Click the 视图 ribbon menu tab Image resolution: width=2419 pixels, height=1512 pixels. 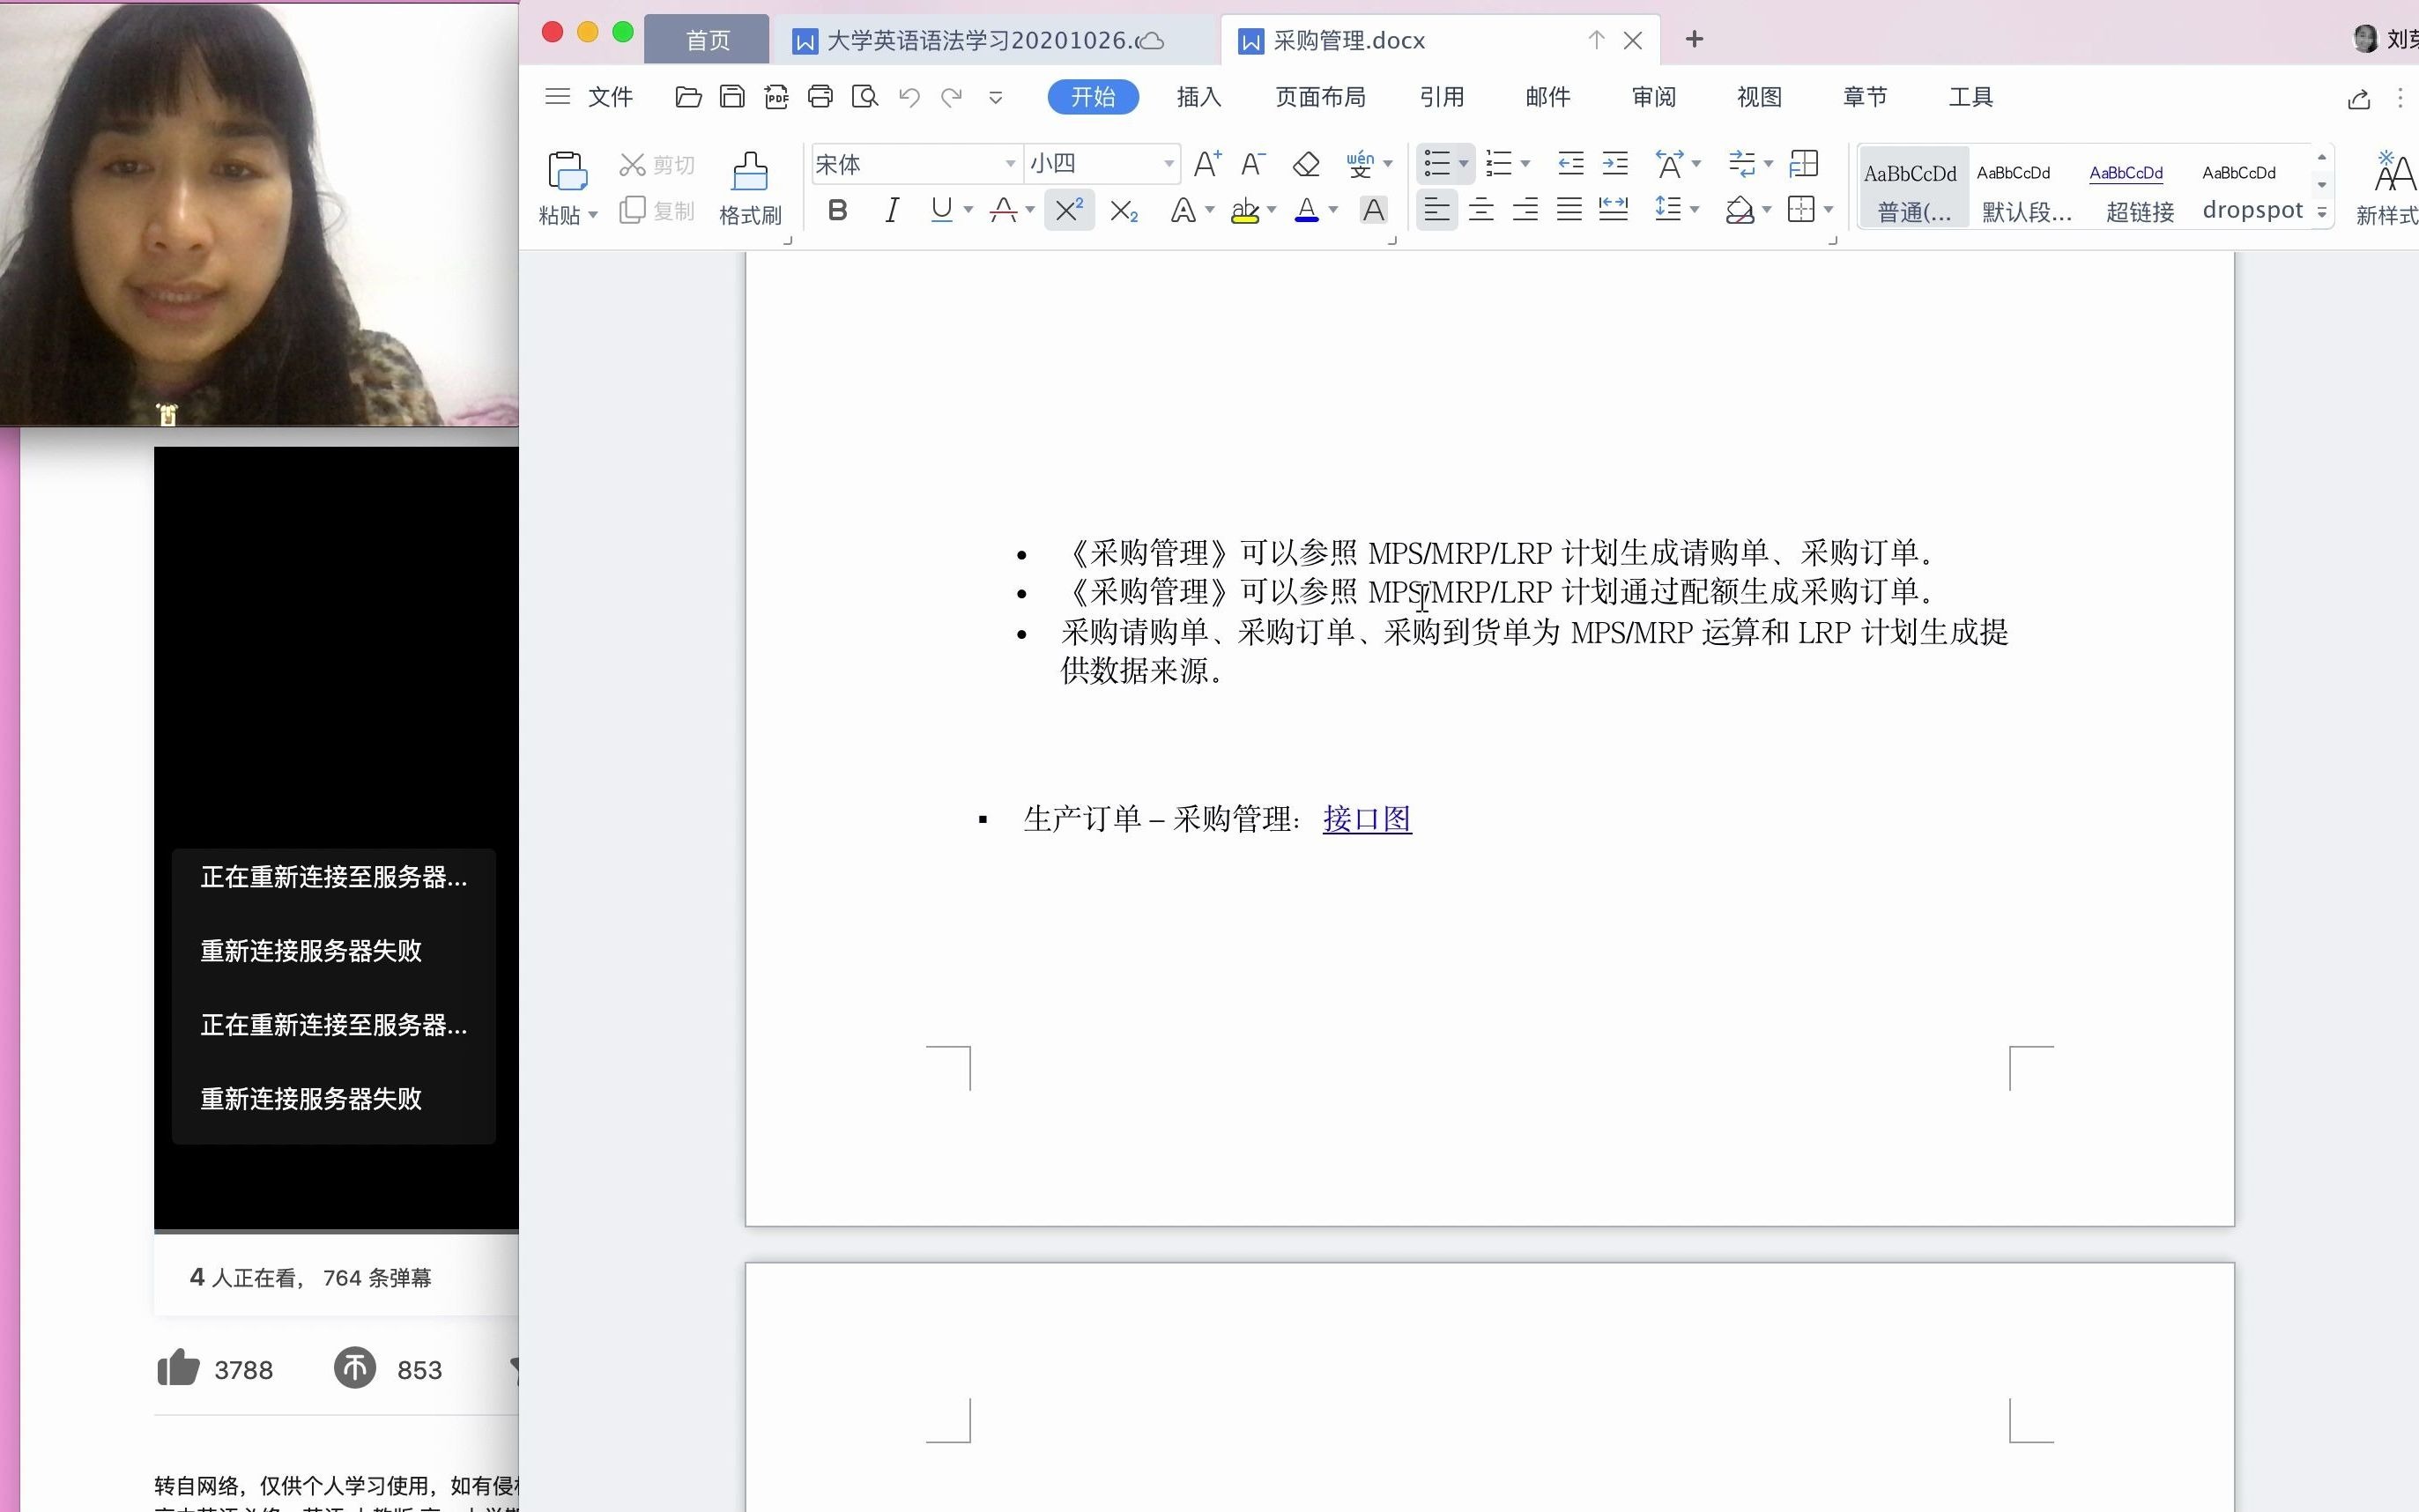pos(1759,96)
